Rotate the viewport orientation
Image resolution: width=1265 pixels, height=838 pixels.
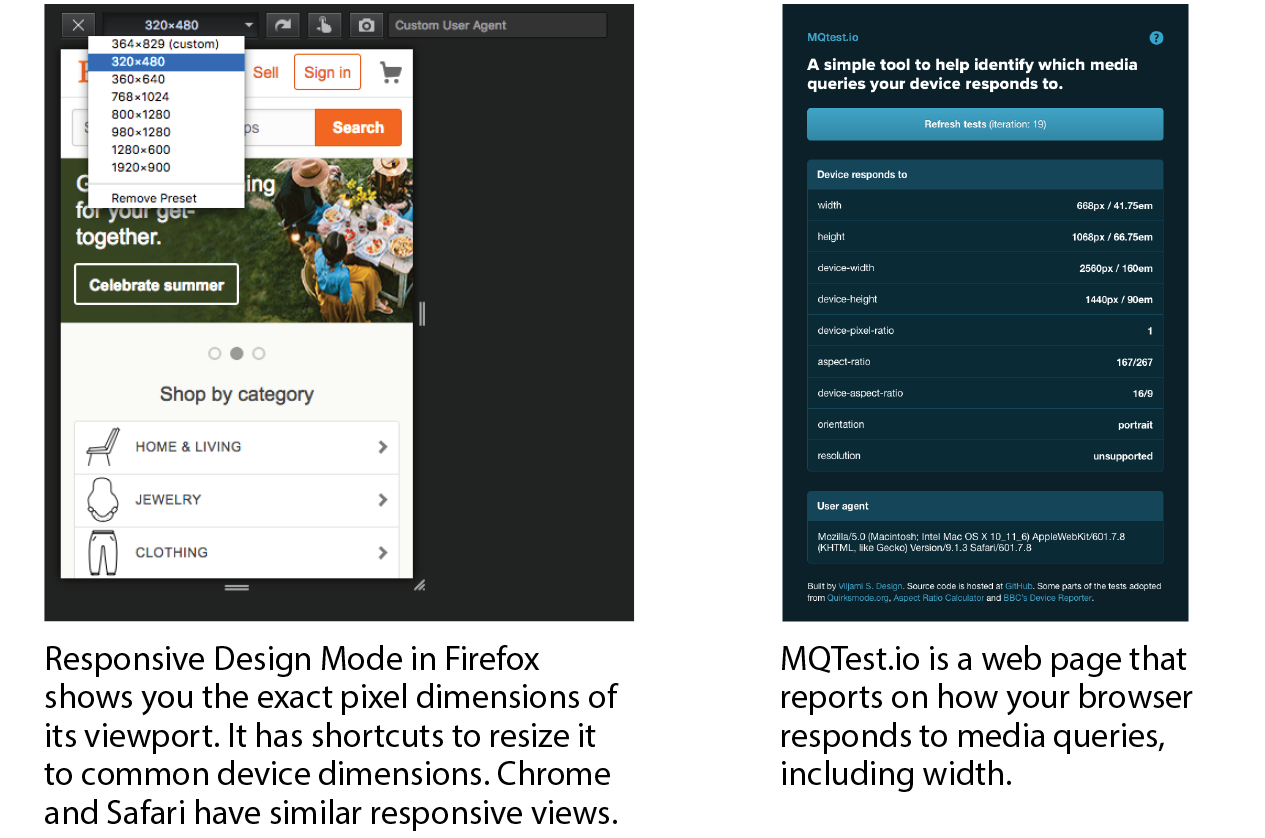(282, 25)
